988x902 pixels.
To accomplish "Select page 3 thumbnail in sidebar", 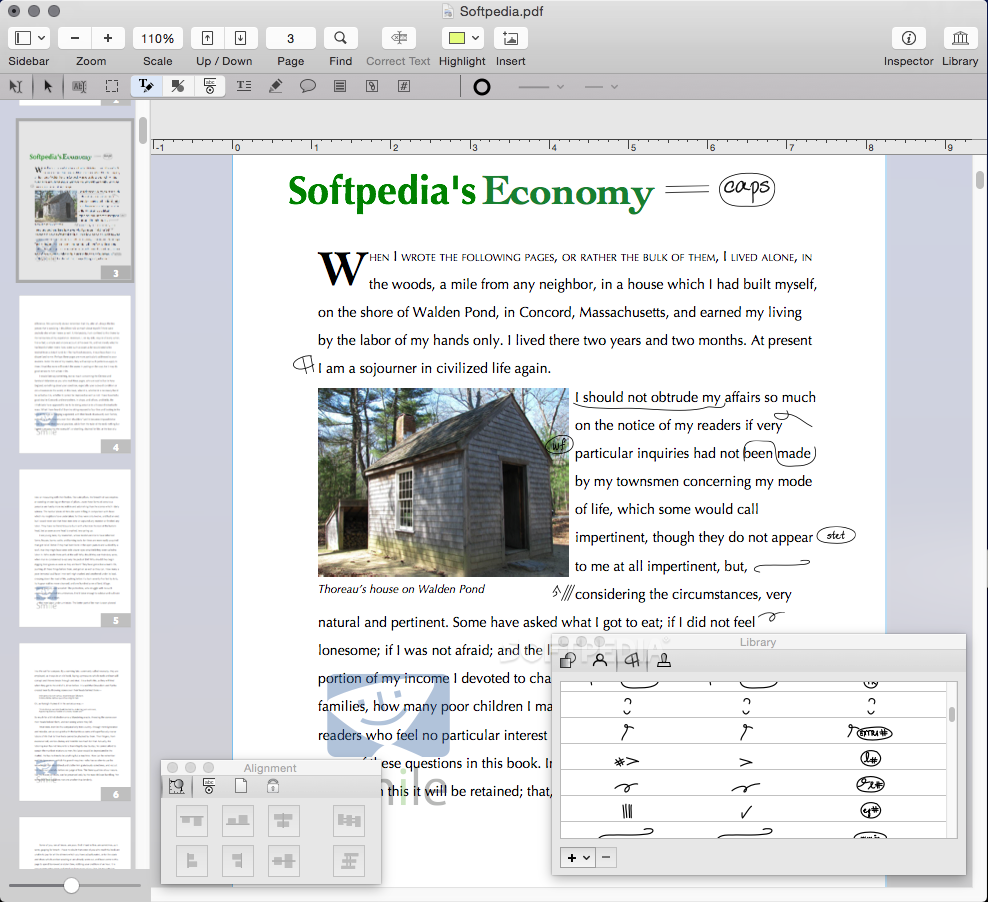I will (75, 200).
